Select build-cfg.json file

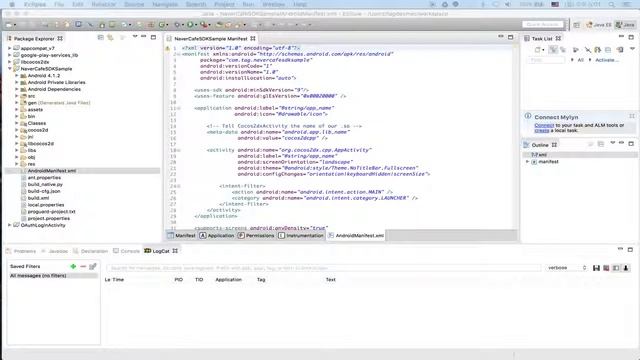click(x=44, y=191)
